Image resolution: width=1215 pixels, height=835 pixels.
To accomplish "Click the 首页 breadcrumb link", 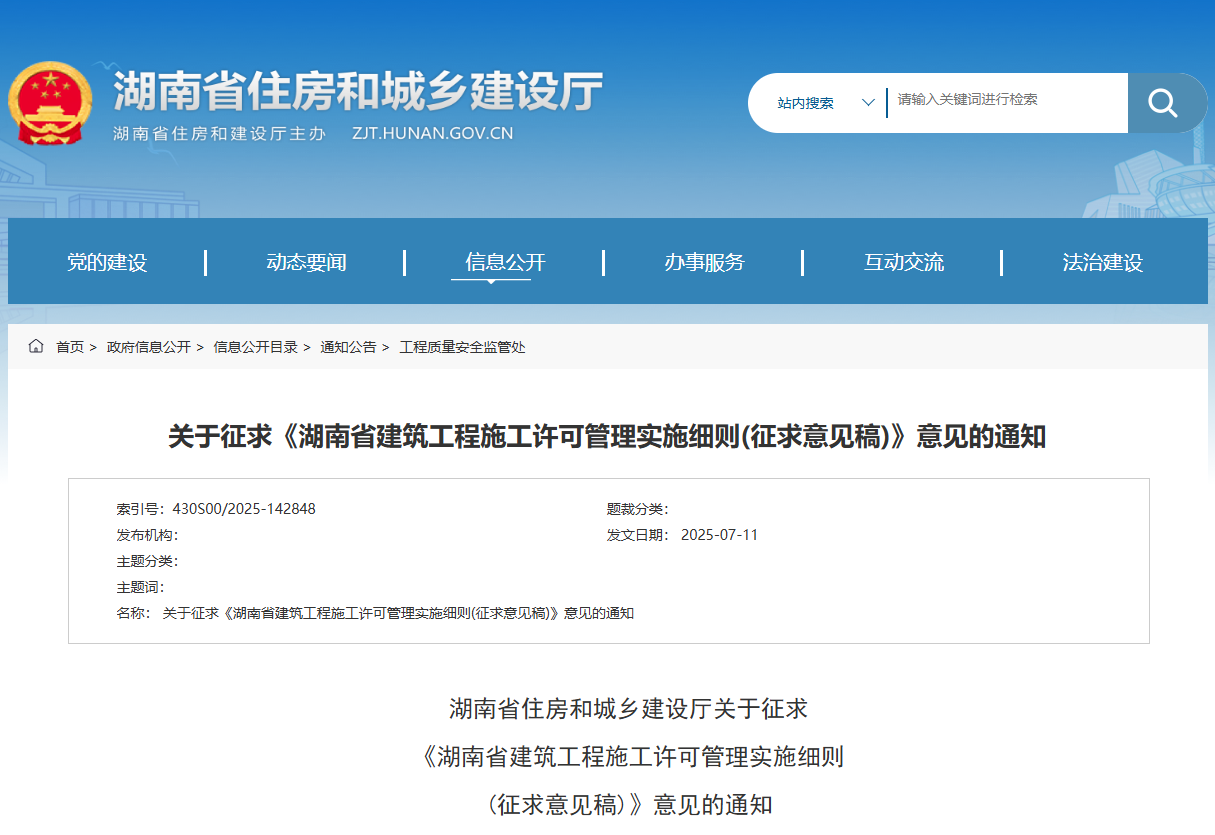I will click(x=70, y=347).
